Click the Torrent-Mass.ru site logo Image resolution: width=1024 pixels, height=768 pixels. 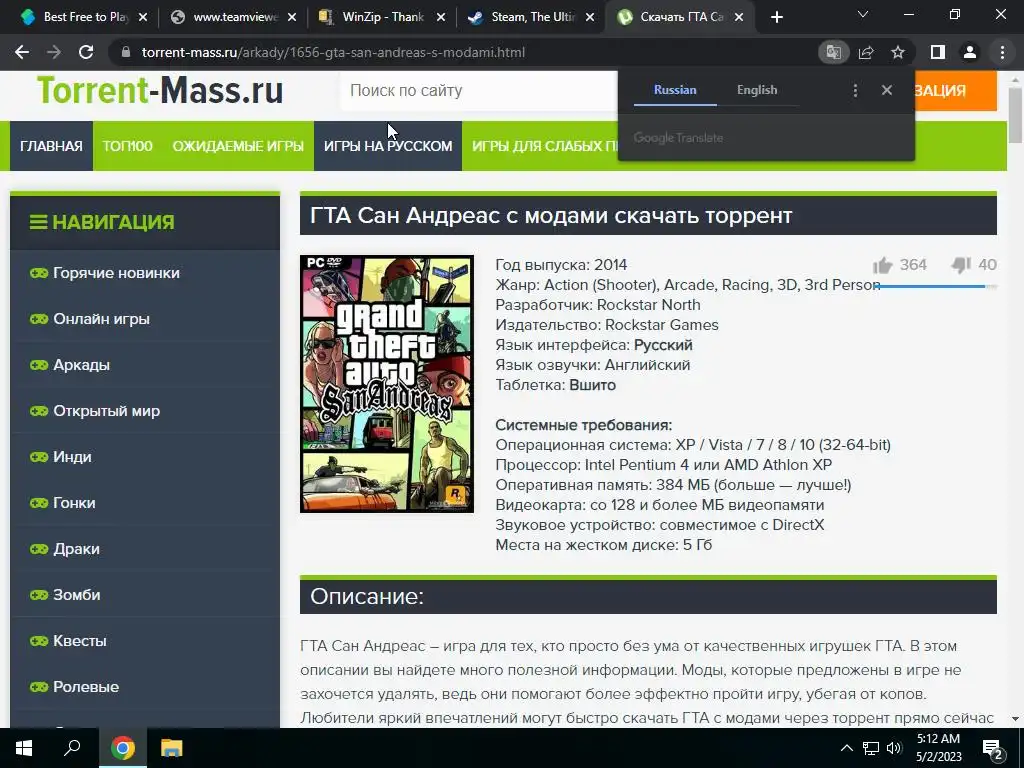coord(160,90)
